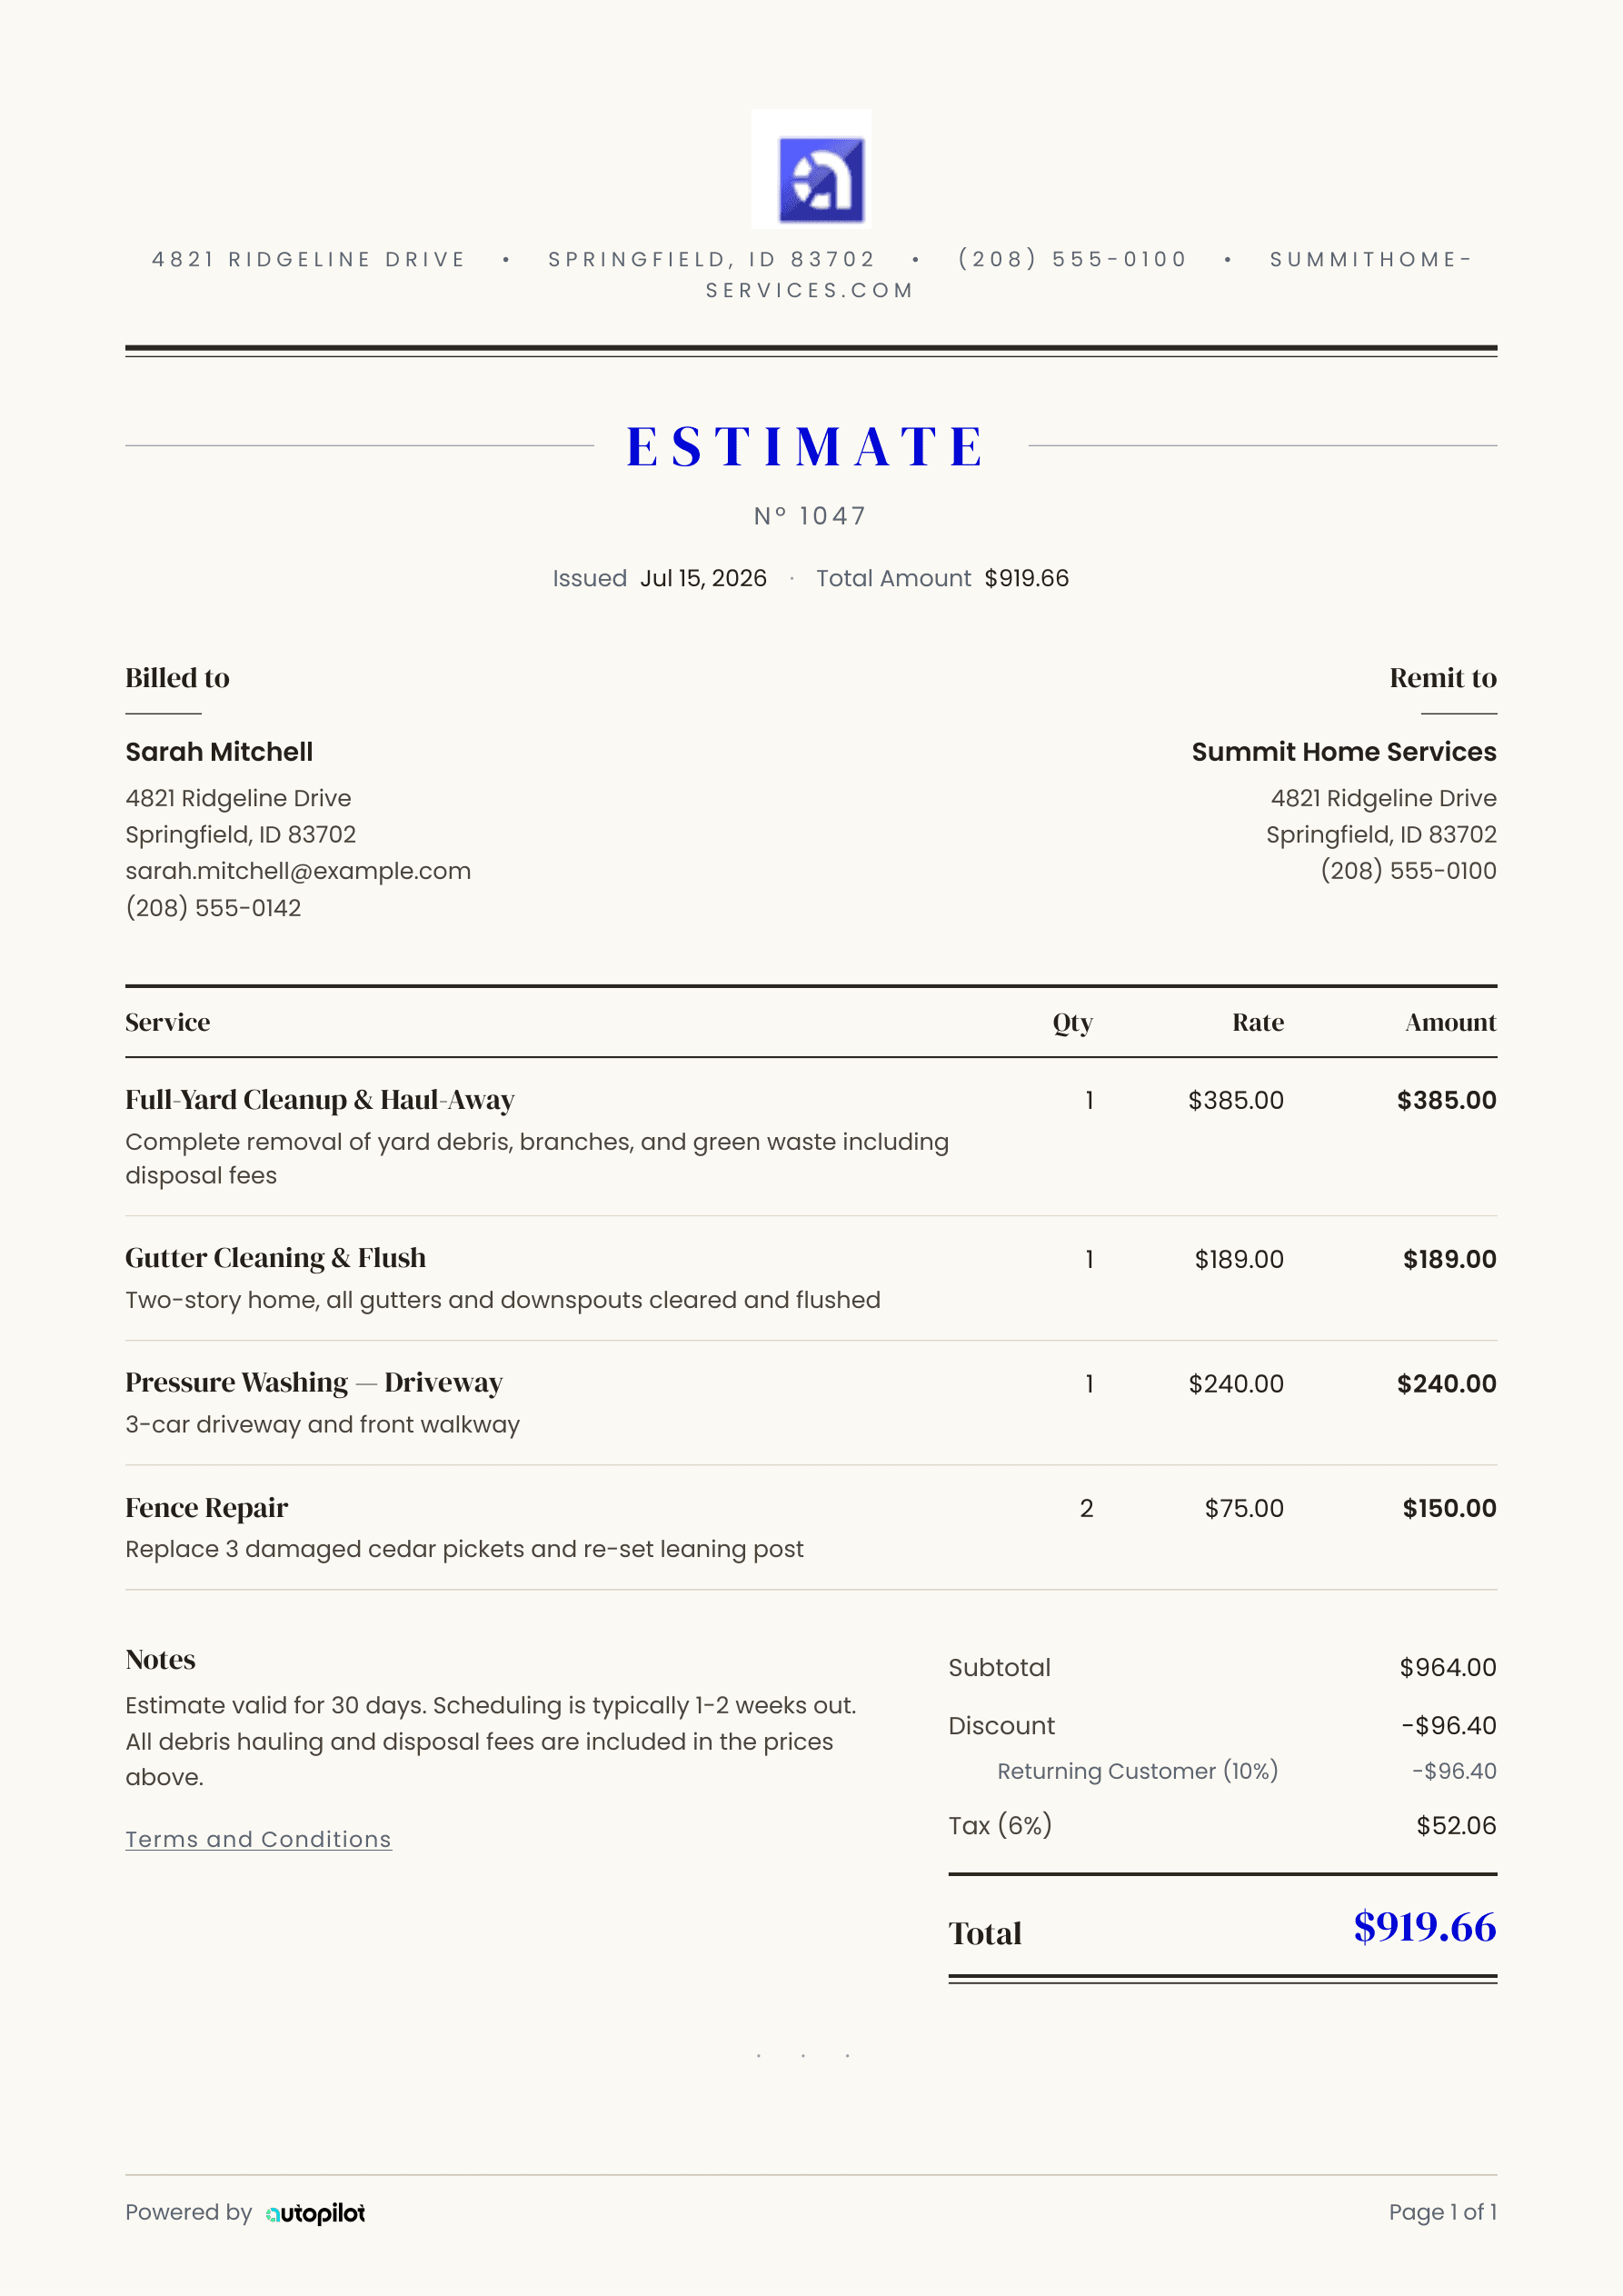The height and width of the screenshot is (2296, 1623).
Task: Click the Sarah Mitchell billed-to name
Action: click(219, 752)
